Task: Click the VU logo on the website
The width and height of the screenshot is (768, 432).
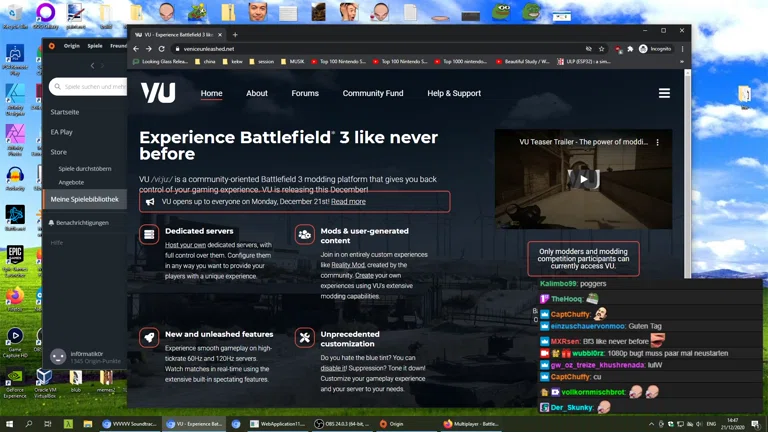Action: point(158,93)
